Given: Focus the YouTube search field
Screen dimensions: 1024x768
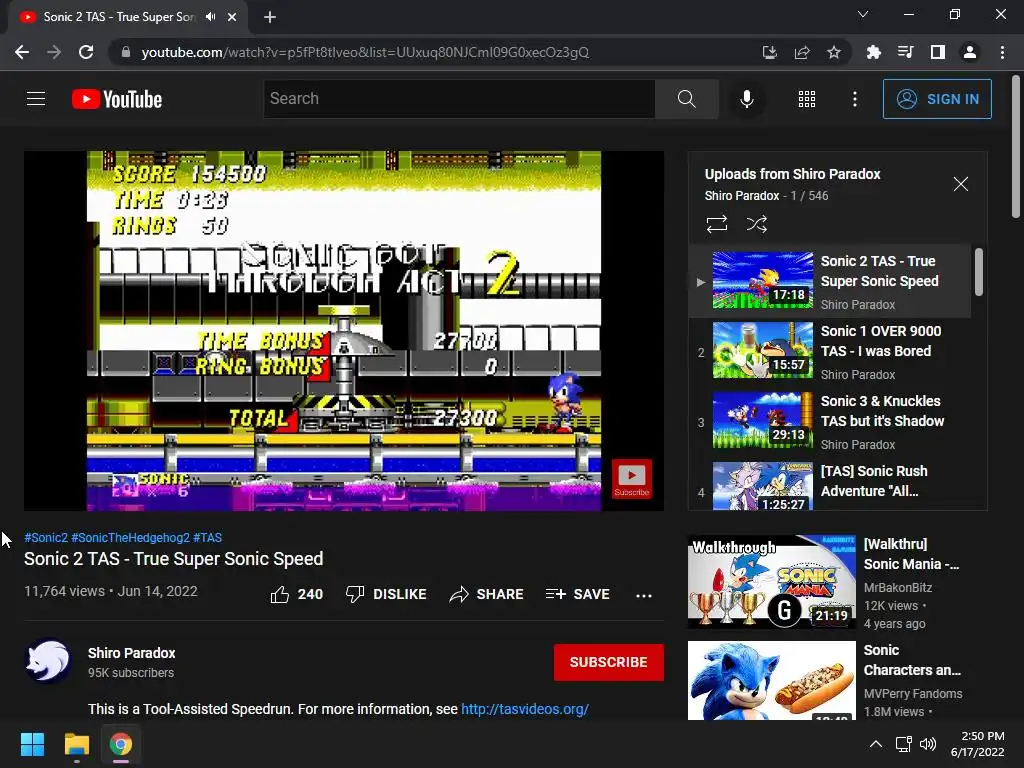Looking at the screenshot, I should (x=459, y=99).
